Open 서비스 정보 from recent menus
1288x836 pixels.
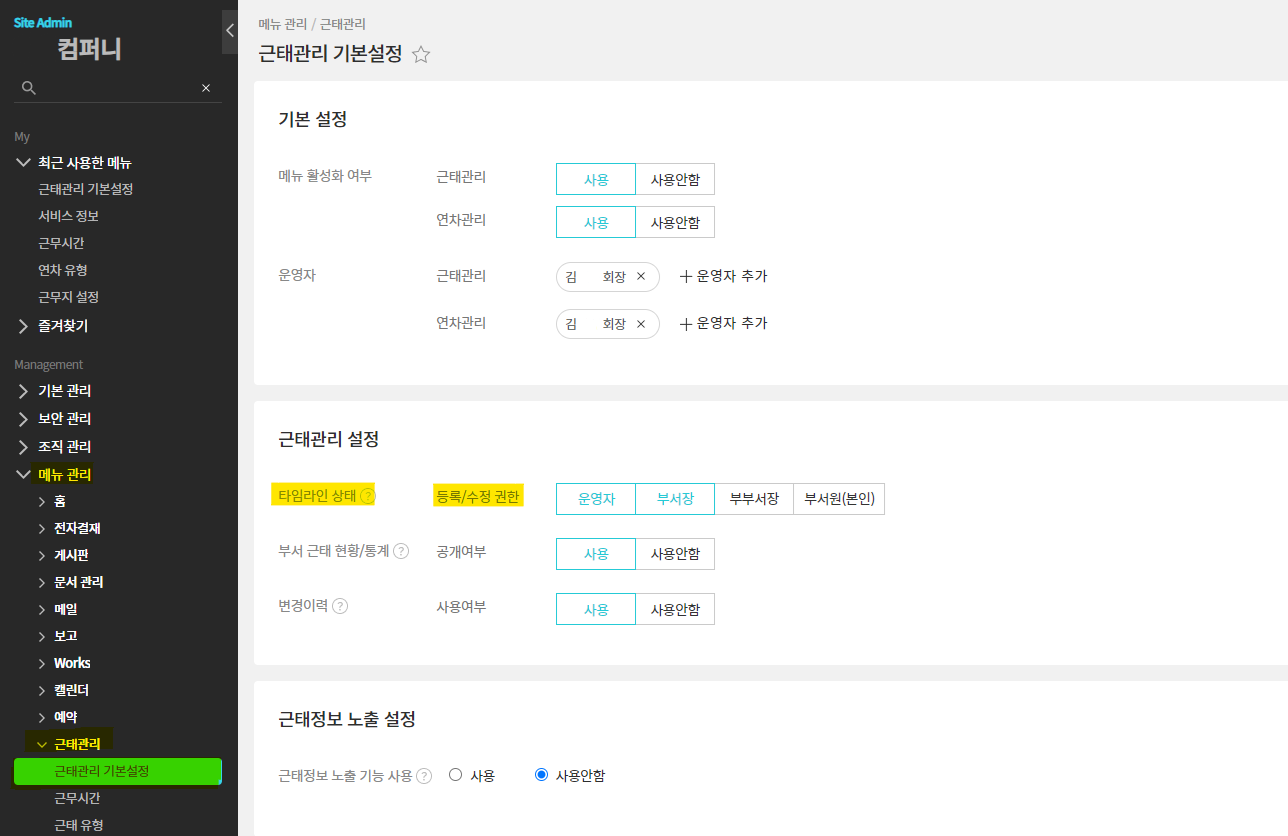(x=68, y=216)
